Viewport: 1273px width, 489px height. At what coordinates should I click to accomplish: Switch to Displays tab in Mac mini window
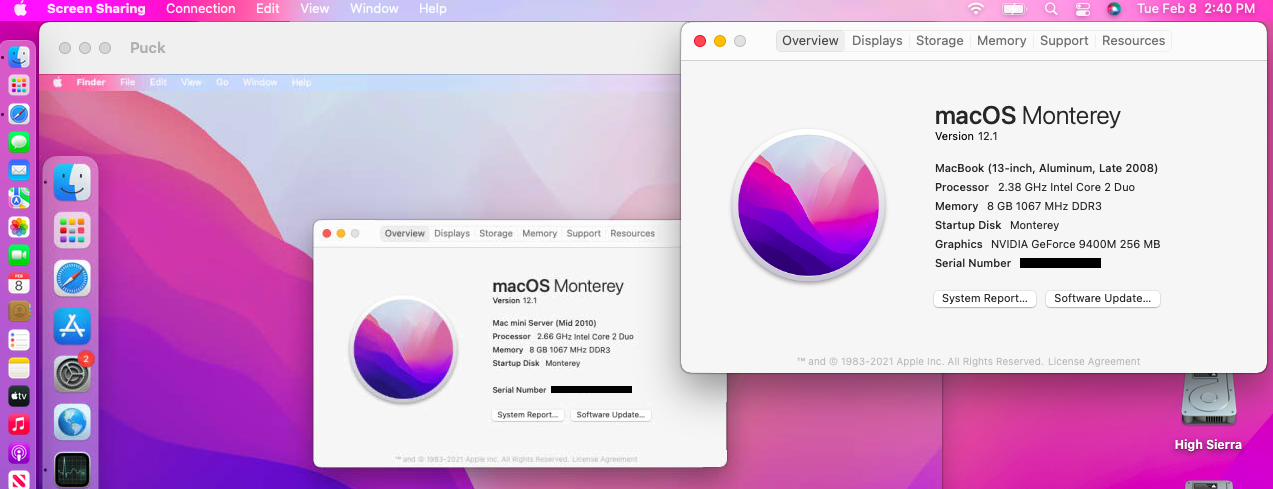tap(452, 233)
